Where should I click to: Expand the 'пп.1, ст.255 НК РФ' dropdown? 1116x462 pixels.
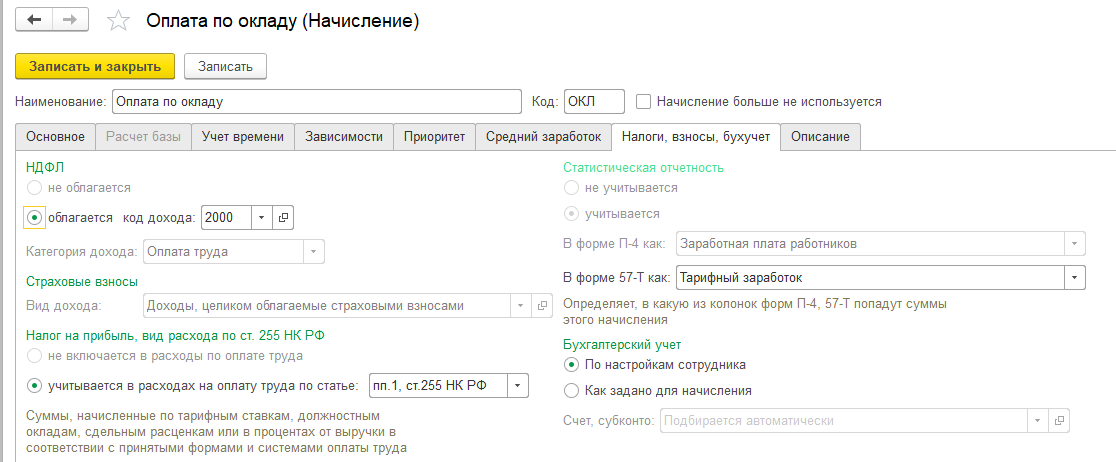point(517,386)
